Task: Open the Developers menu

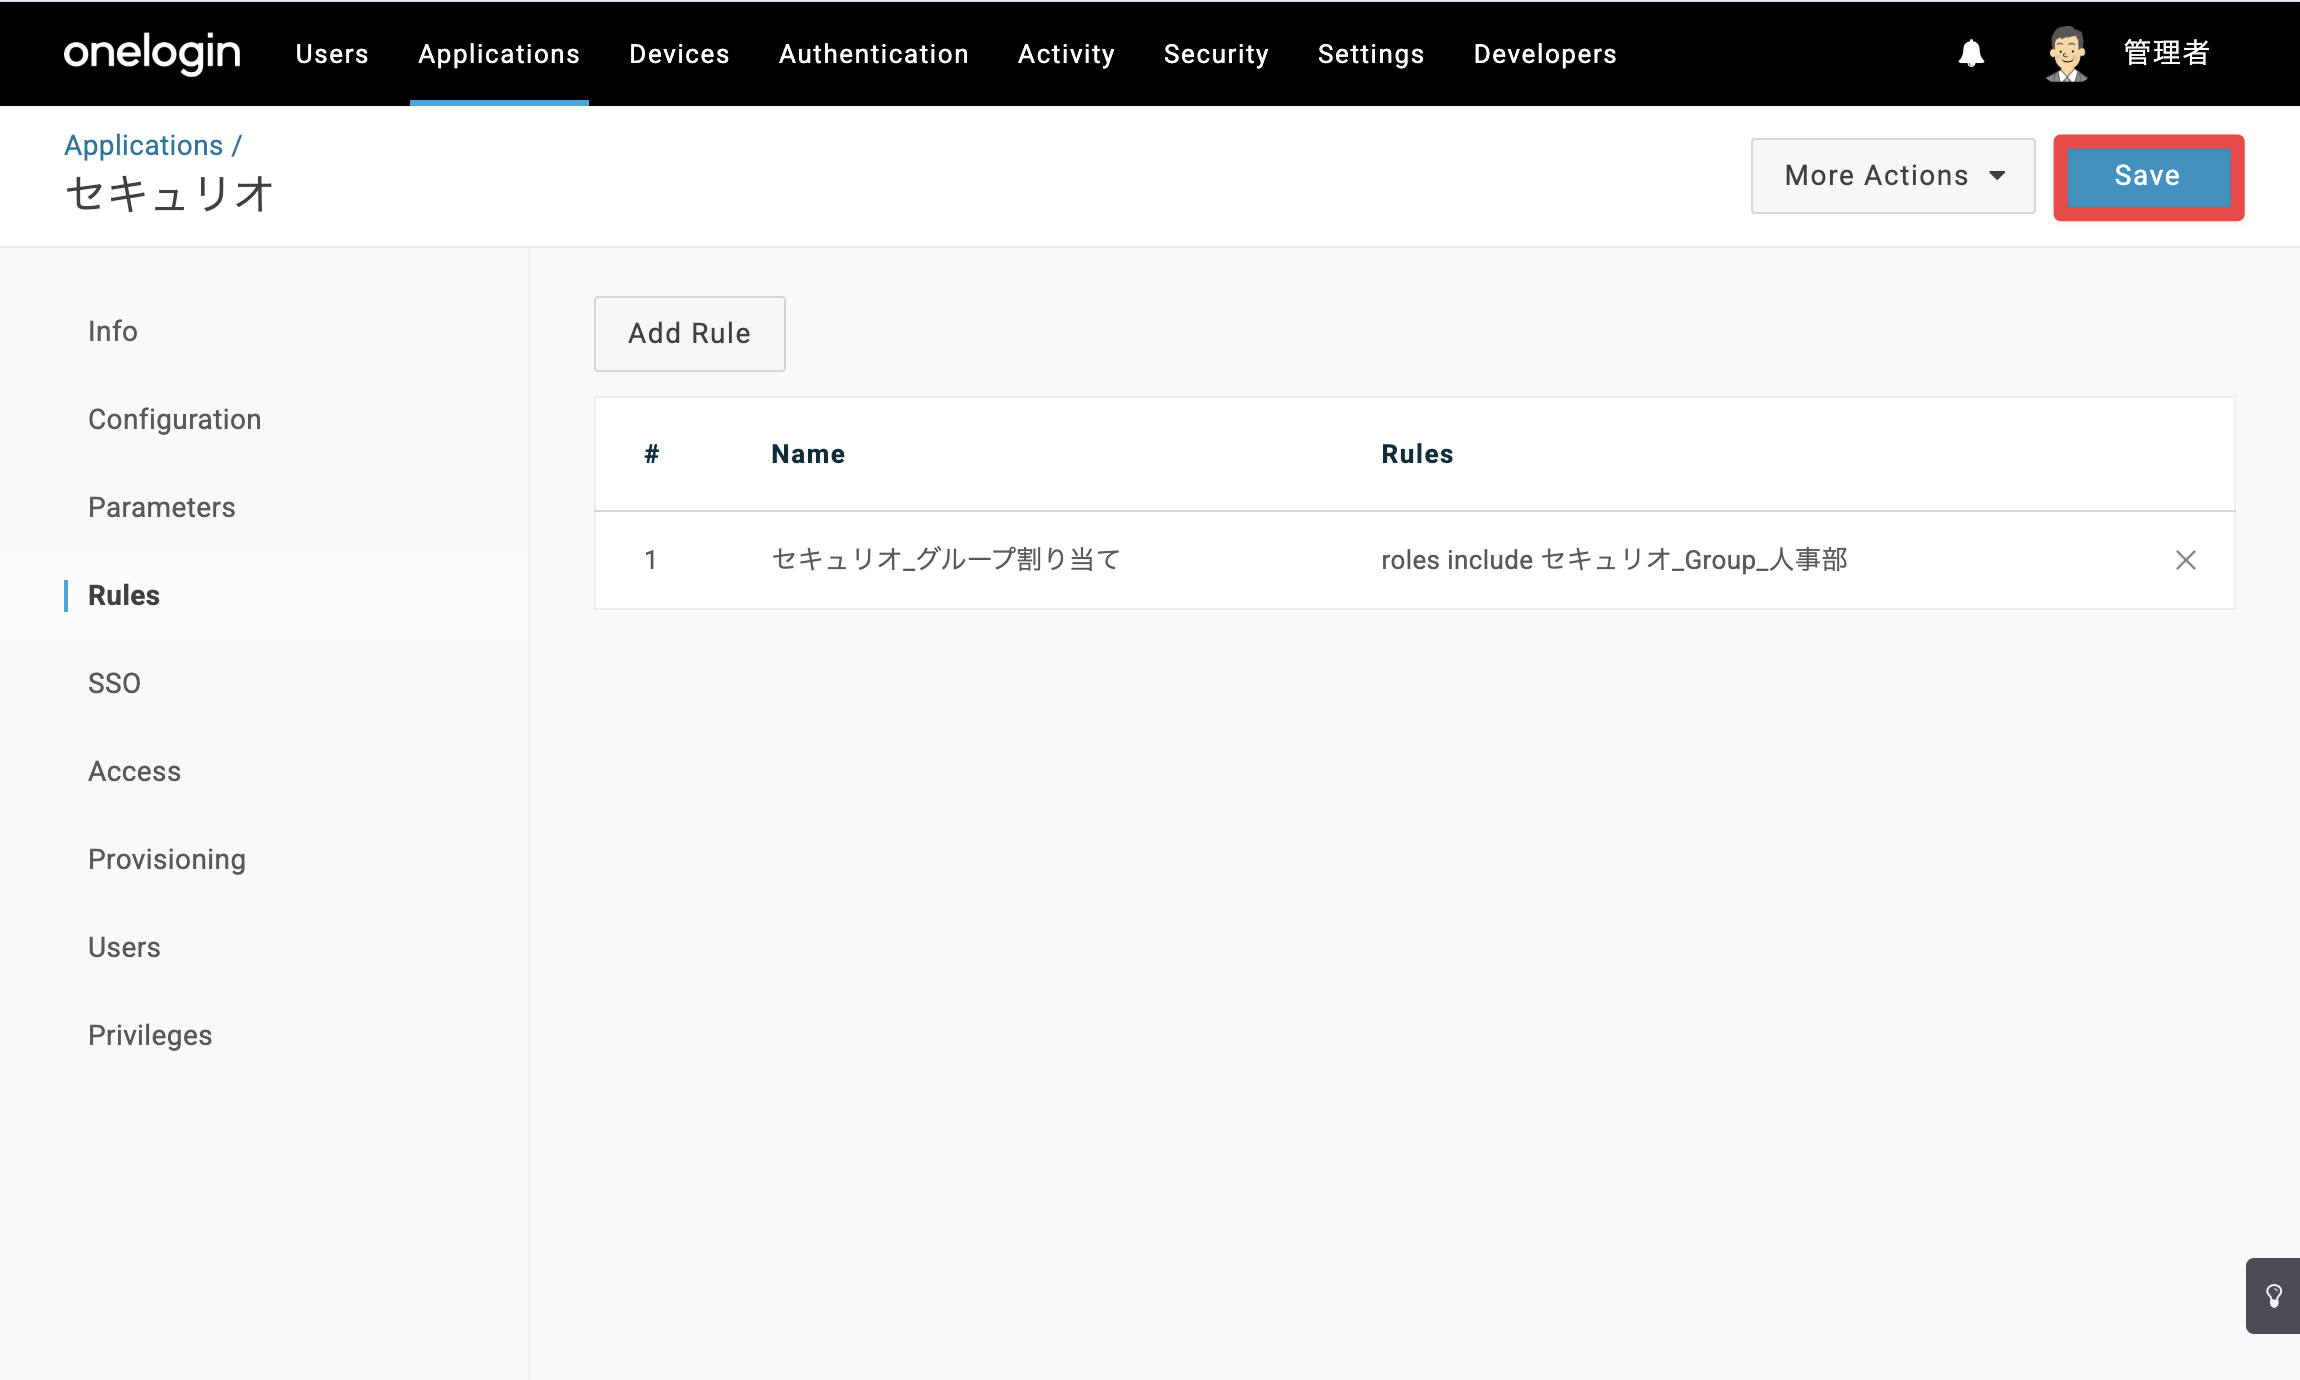Action: [x=1545, y=54]
